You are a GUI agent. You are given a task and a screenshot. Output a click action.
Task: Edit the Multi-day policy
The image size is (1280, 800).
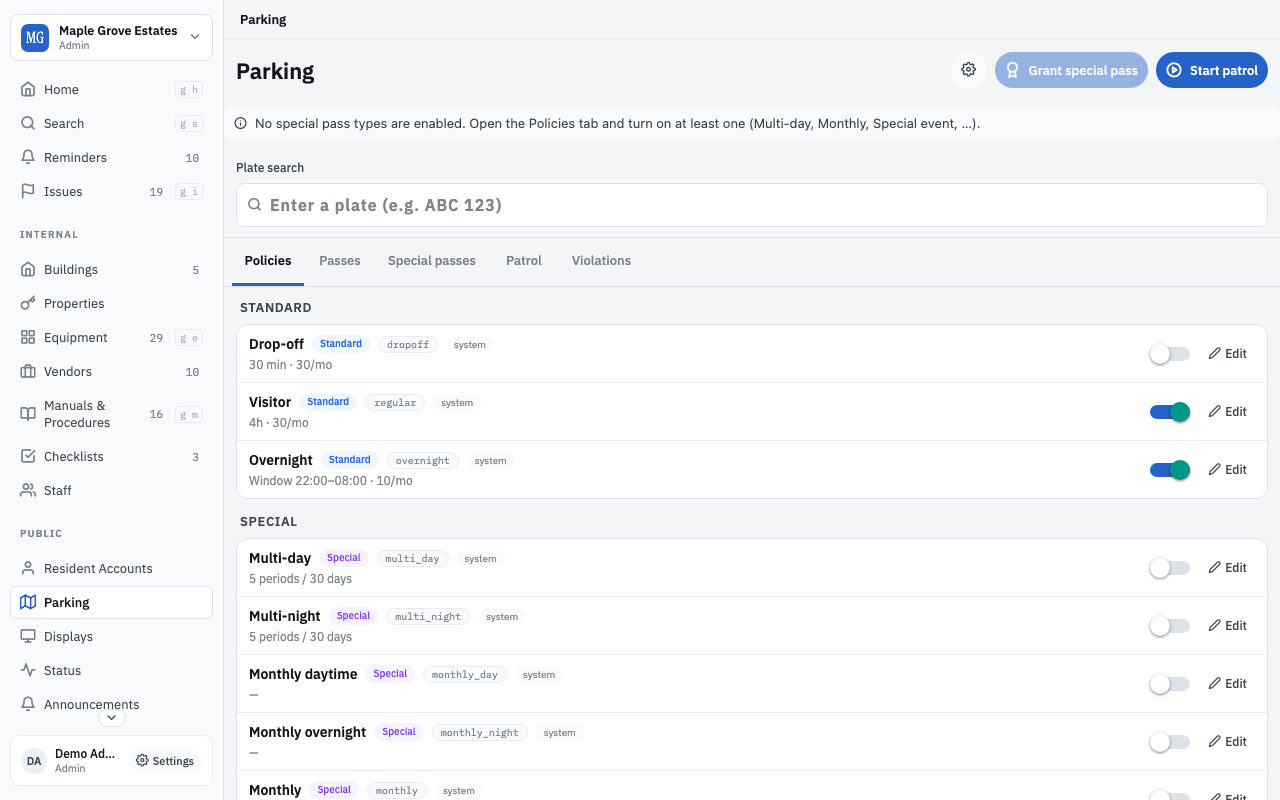(x=1228, y=567)
